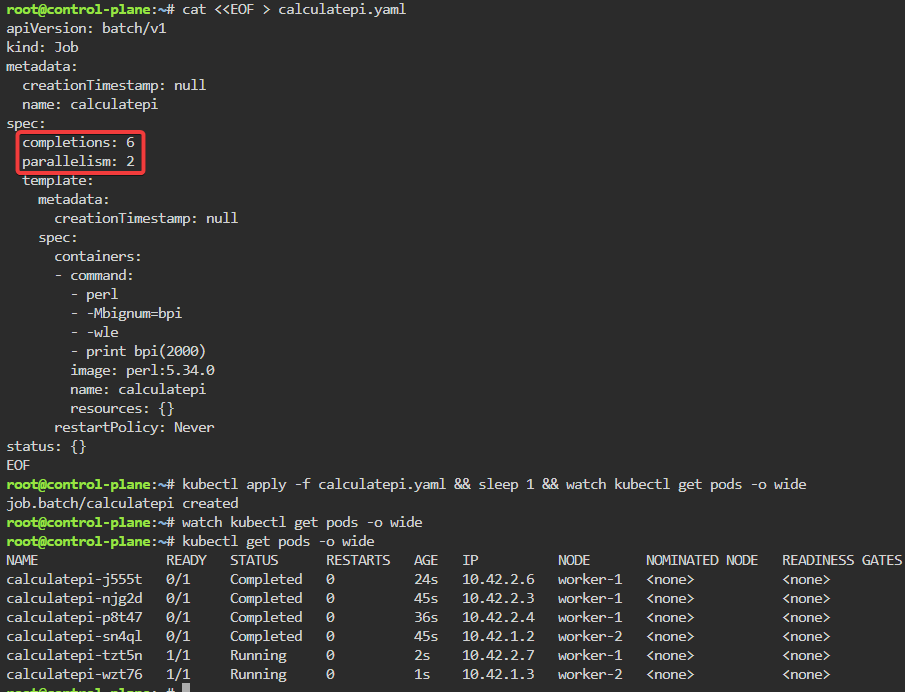Image resolution: width=905 pixels, height=692 pixels.
Task: Click the 'parallelism: 2' line
Action: (78, 162)
